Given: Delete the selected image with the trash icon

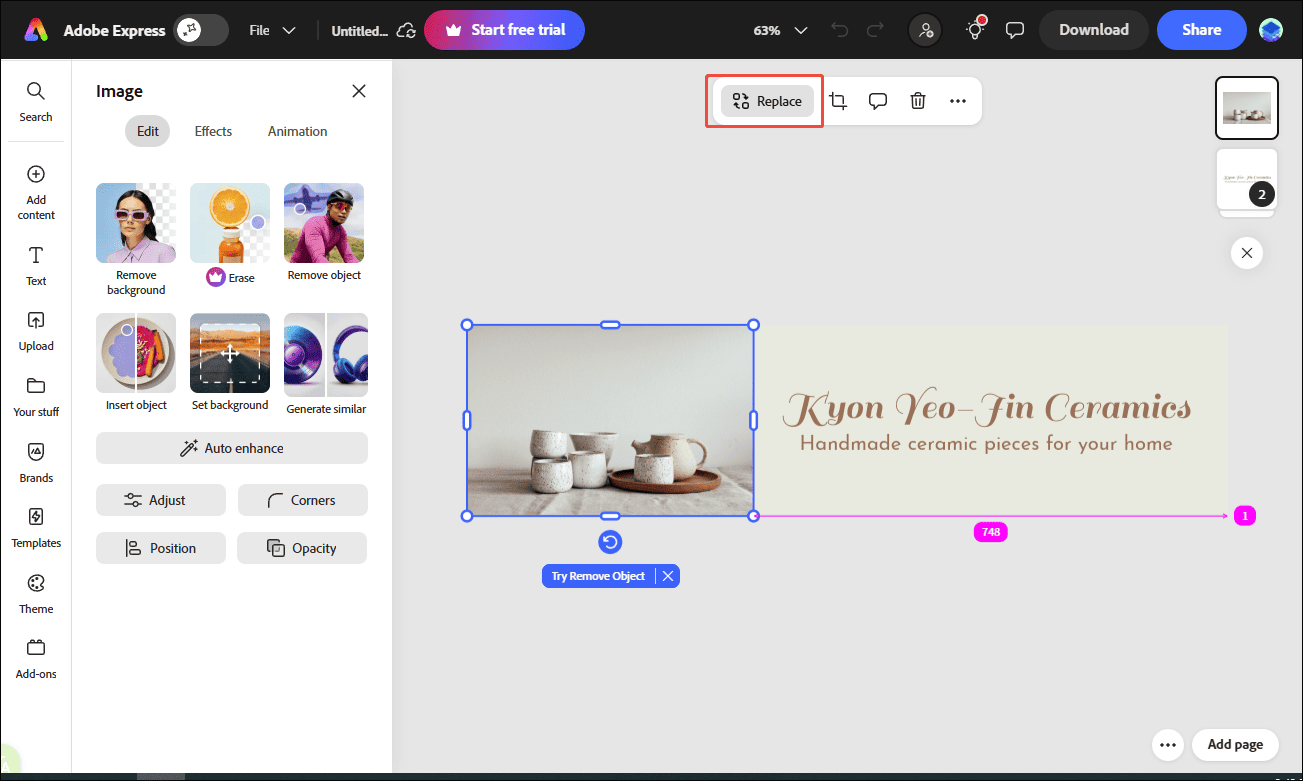Looking at the screenshot, I should click(917, 100).
